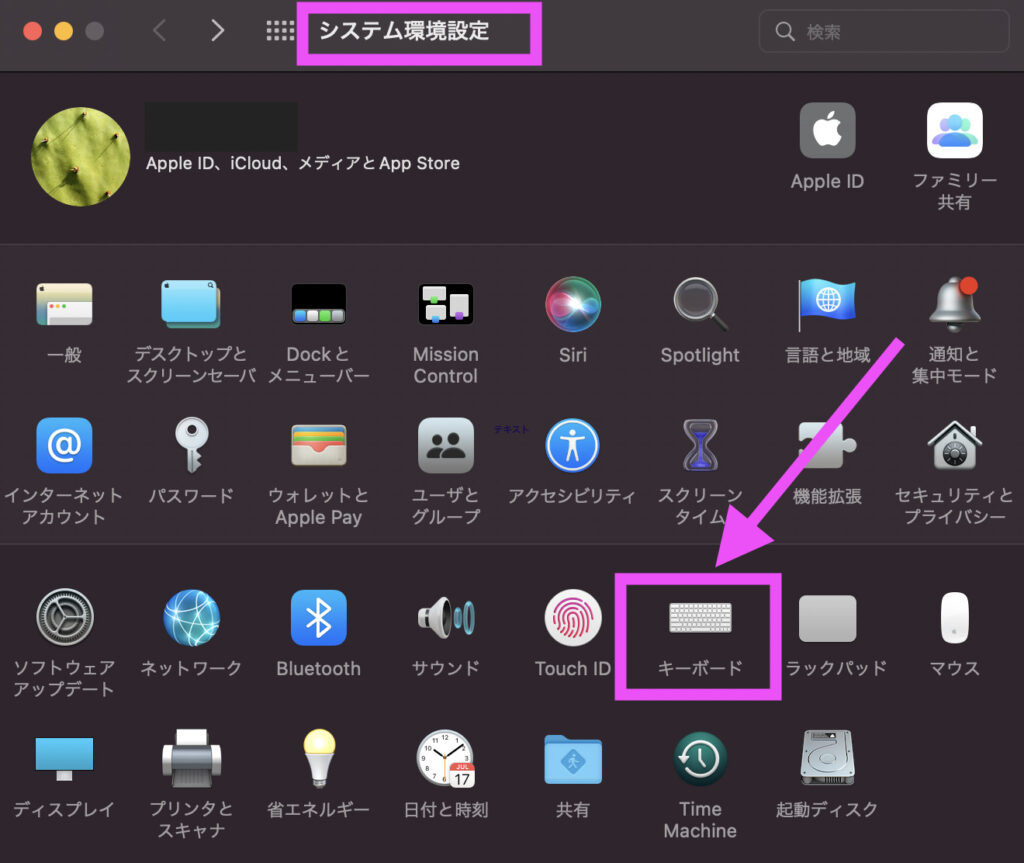Click the show-all grid button
1024x863 pixels.
click(x=280, y=31)
